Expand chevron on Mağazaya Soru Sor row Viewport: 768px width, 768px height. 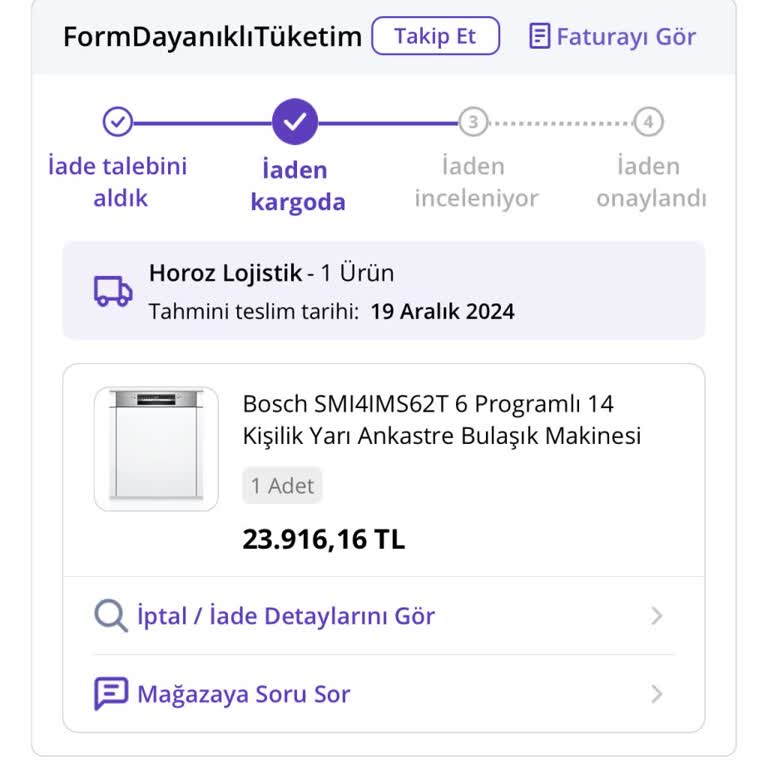657,694
